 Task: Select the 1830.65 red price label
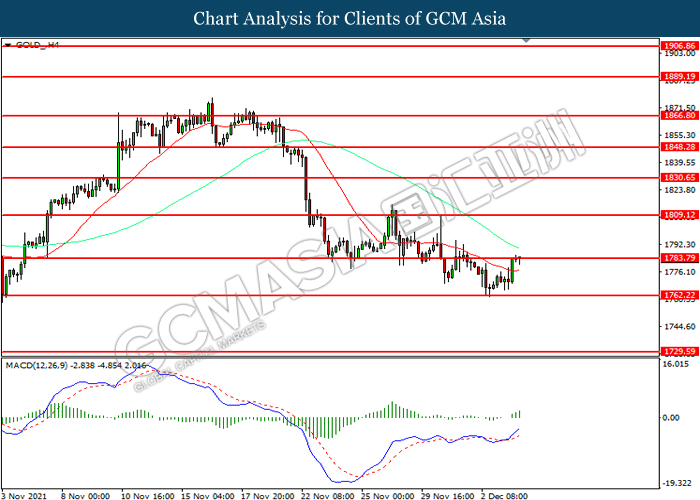point(679,178)
